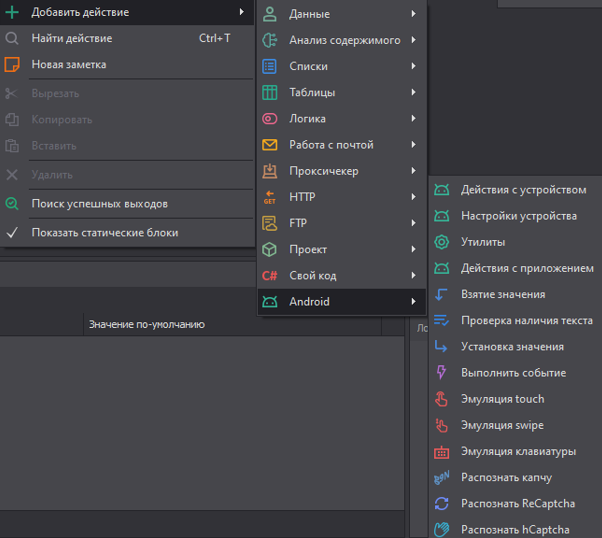Click the captcha text icon for Распознать капчу

pyautogui.click(x=442, y=477)
